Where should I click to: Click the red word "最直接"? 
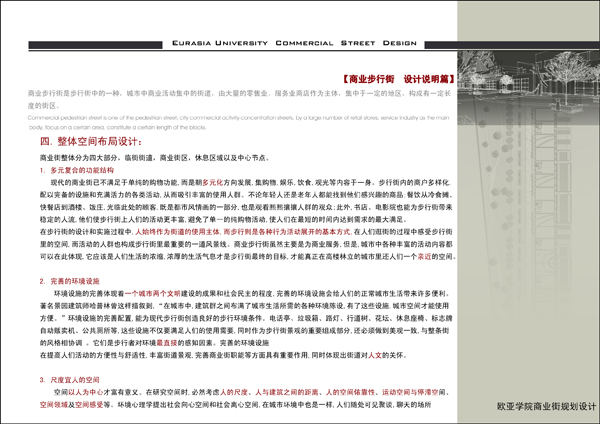click(x=167, y=342)
